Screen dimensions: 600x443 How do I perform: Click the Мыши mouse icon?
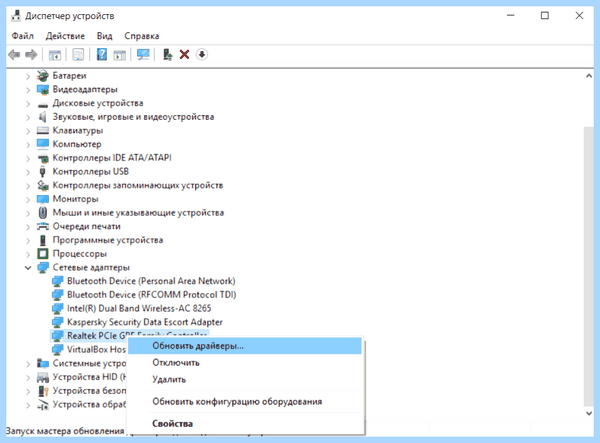[43, 212]
